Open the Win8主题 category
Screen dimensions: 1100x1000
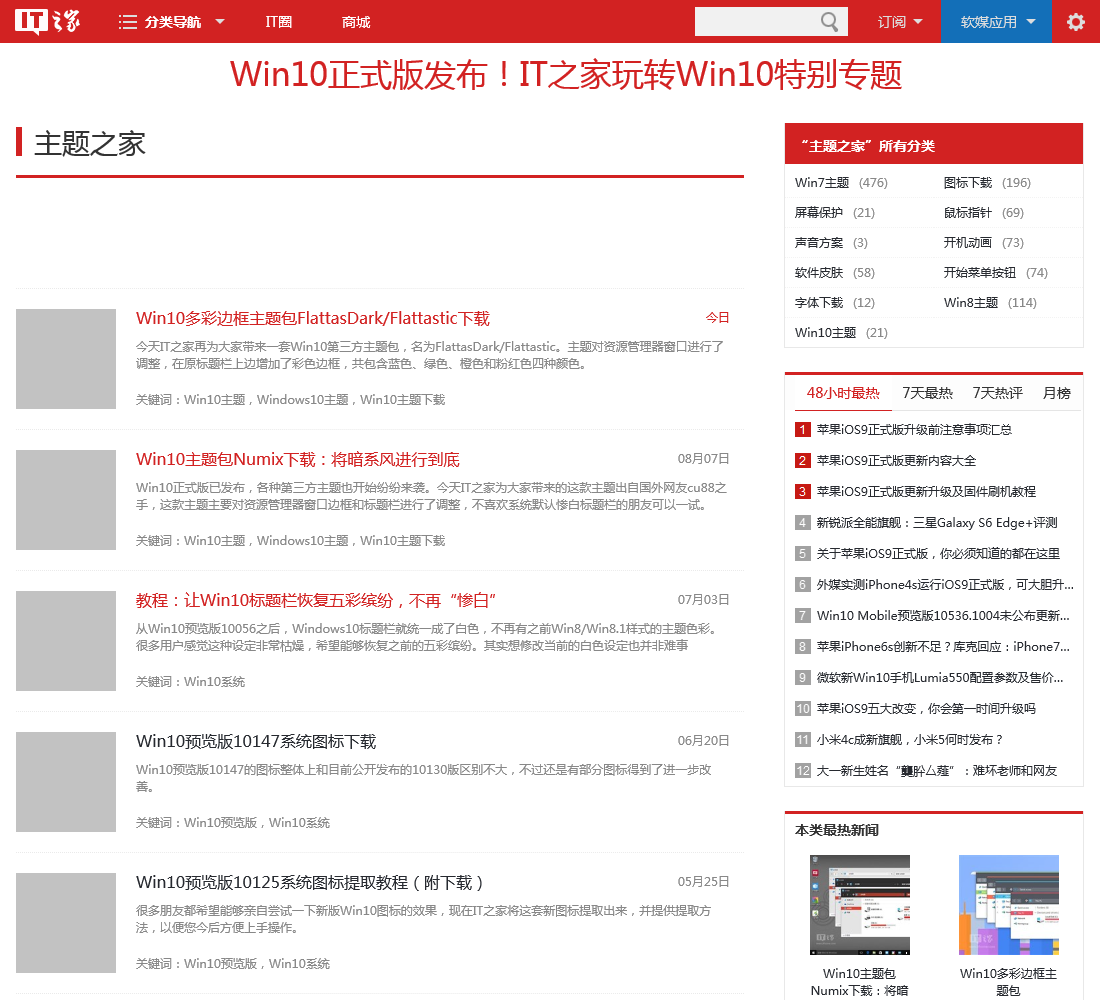click(971, 303)
